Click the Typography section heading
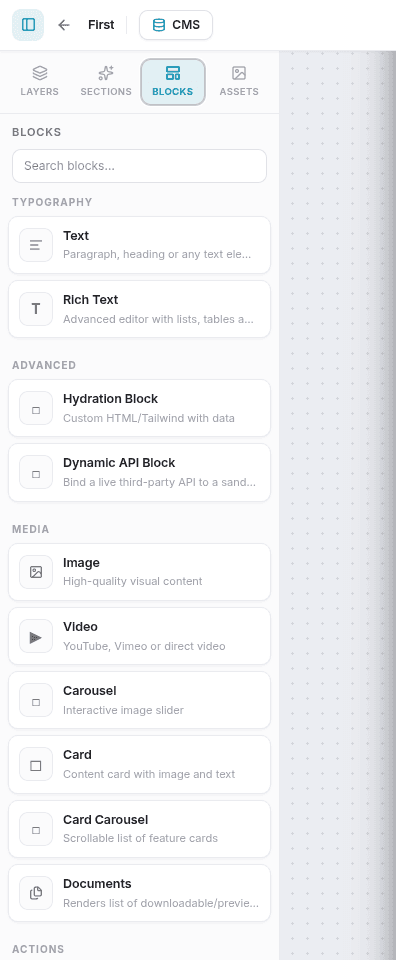The height and width of the screenshot is (960, 396). (x=52, y=202)
